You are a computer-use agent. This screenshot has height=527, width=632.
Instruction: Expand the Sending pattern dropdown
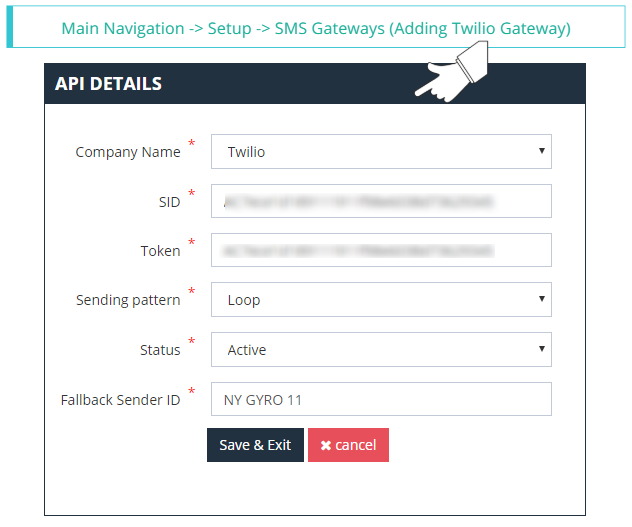381,299
